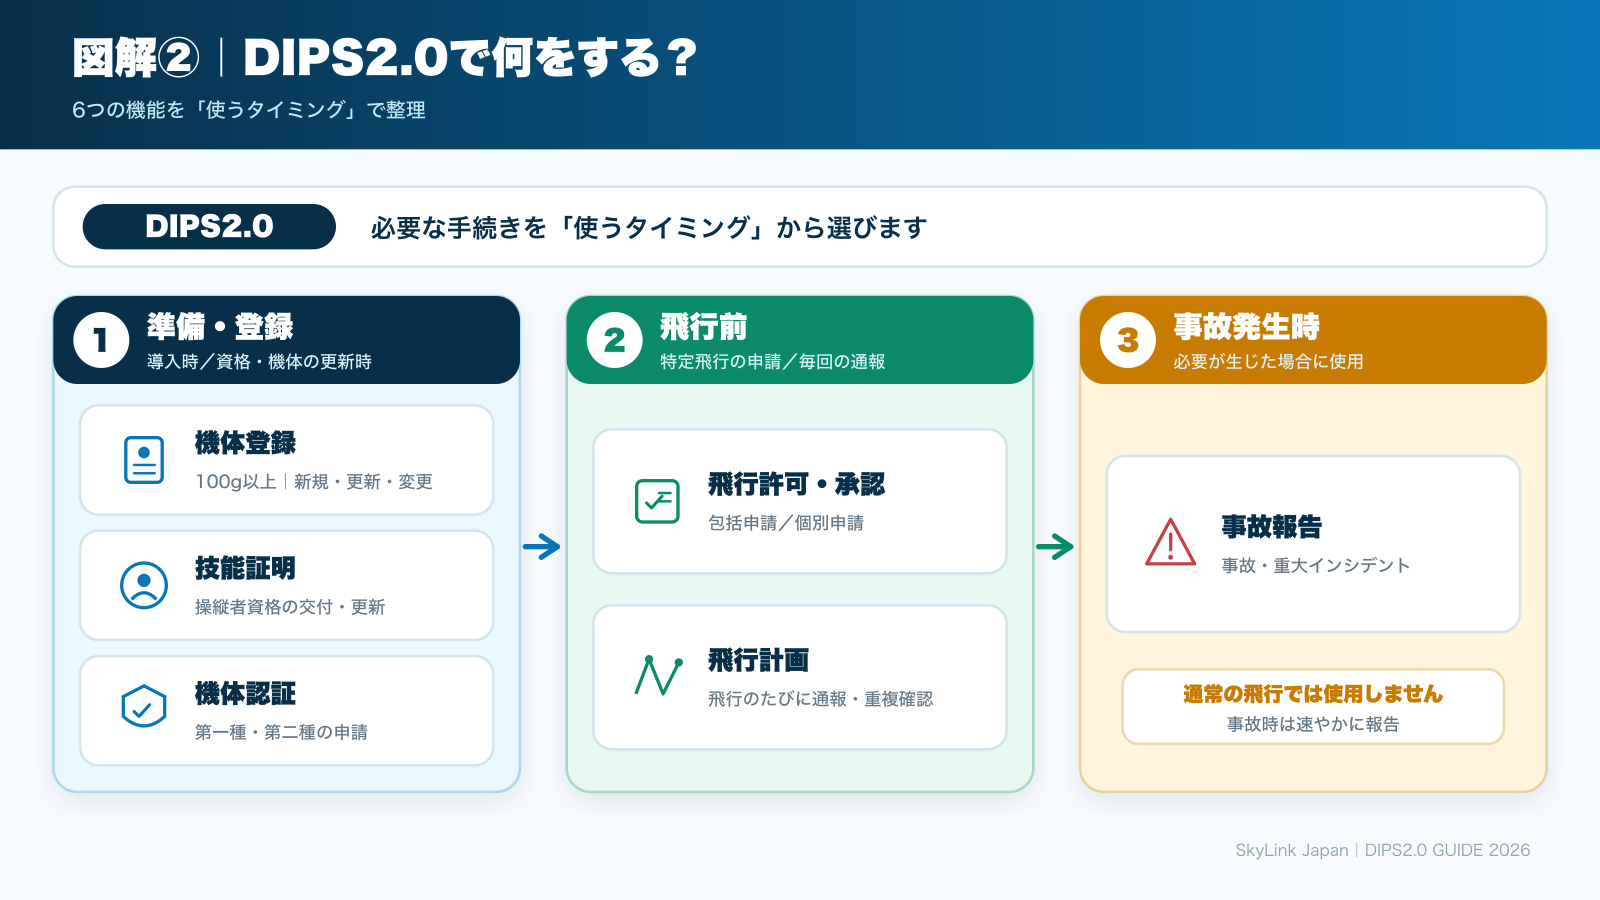Viewport: 1600px width, 900px height.
Task: Click the ID card icon beside 機体登録
Action: 144,460
